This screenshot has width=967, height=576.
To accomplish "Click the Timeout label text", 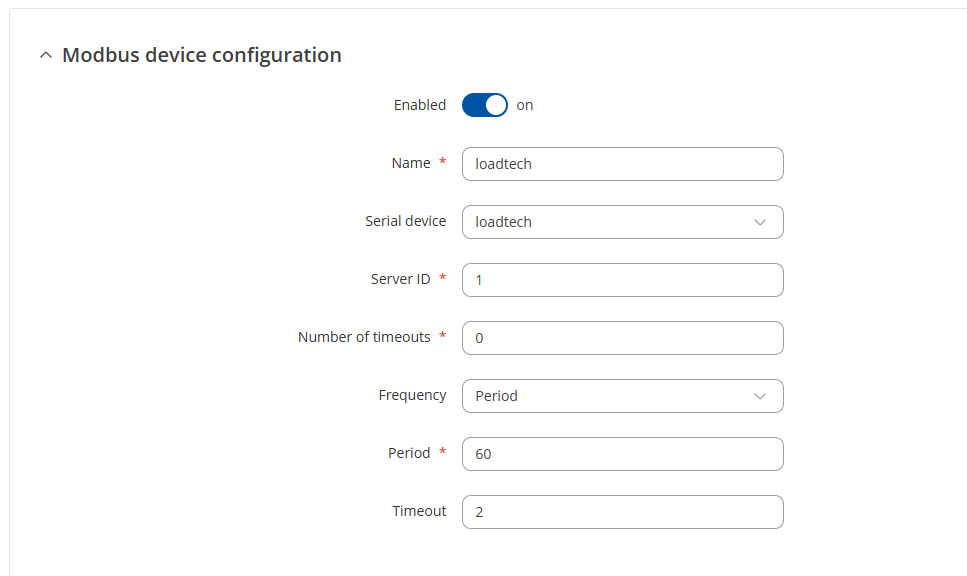I will (419, 511).
